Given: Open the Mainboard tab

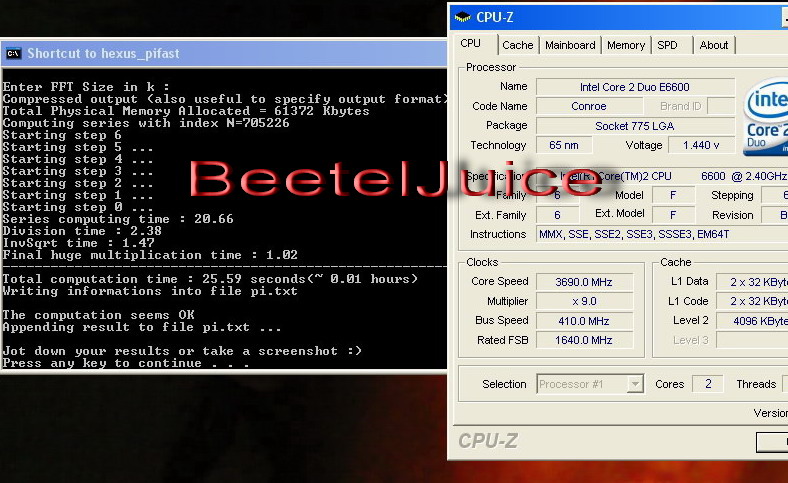Looking at the screenshot, I should point(570,45).
